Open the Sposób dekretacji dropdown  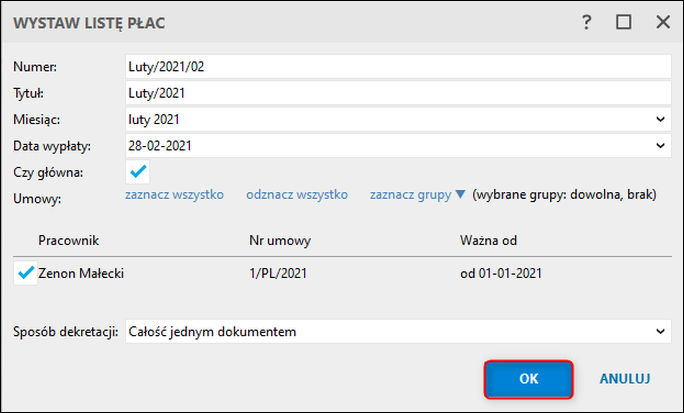[x=660, y=331]
